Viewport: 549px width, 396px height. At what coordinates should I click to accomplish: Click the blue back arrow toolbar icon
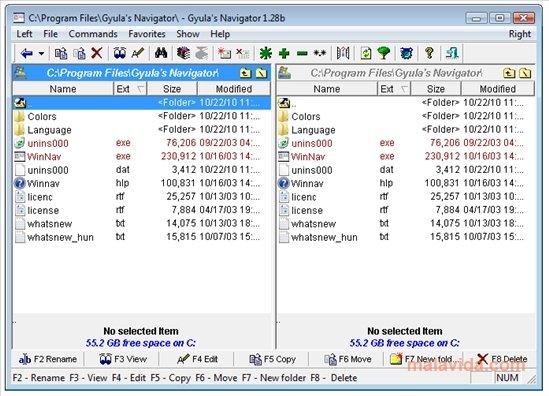(27, 54)
